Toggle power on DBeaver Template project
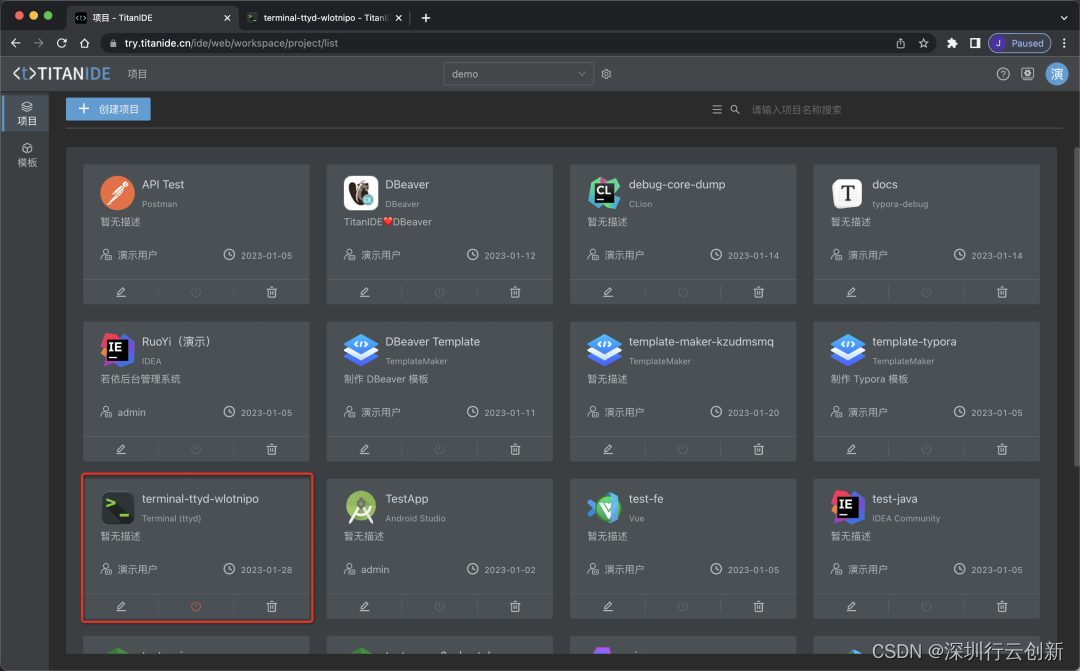The height and width of the screenshot is (671, 1080). [x=439, y=449]
